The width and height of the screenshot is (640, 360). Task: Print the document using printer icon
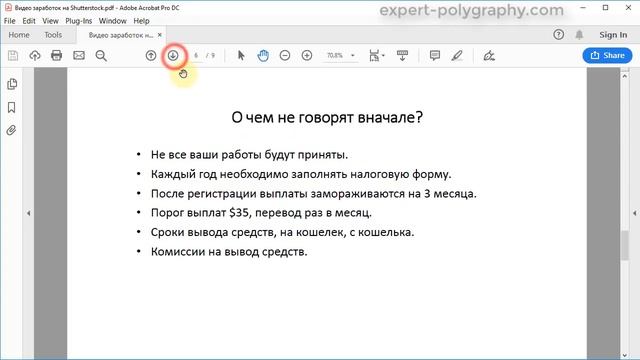point(56,56)
